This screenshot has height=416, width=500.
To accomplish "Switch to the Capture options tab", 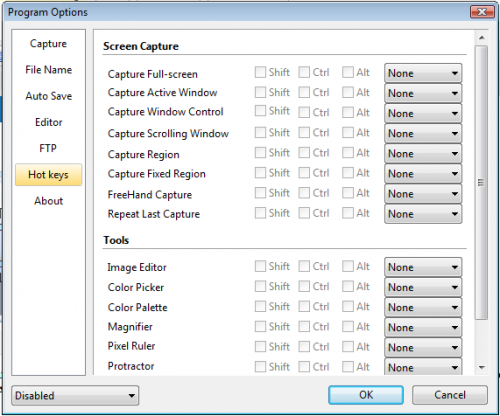I will coord(48,44).
